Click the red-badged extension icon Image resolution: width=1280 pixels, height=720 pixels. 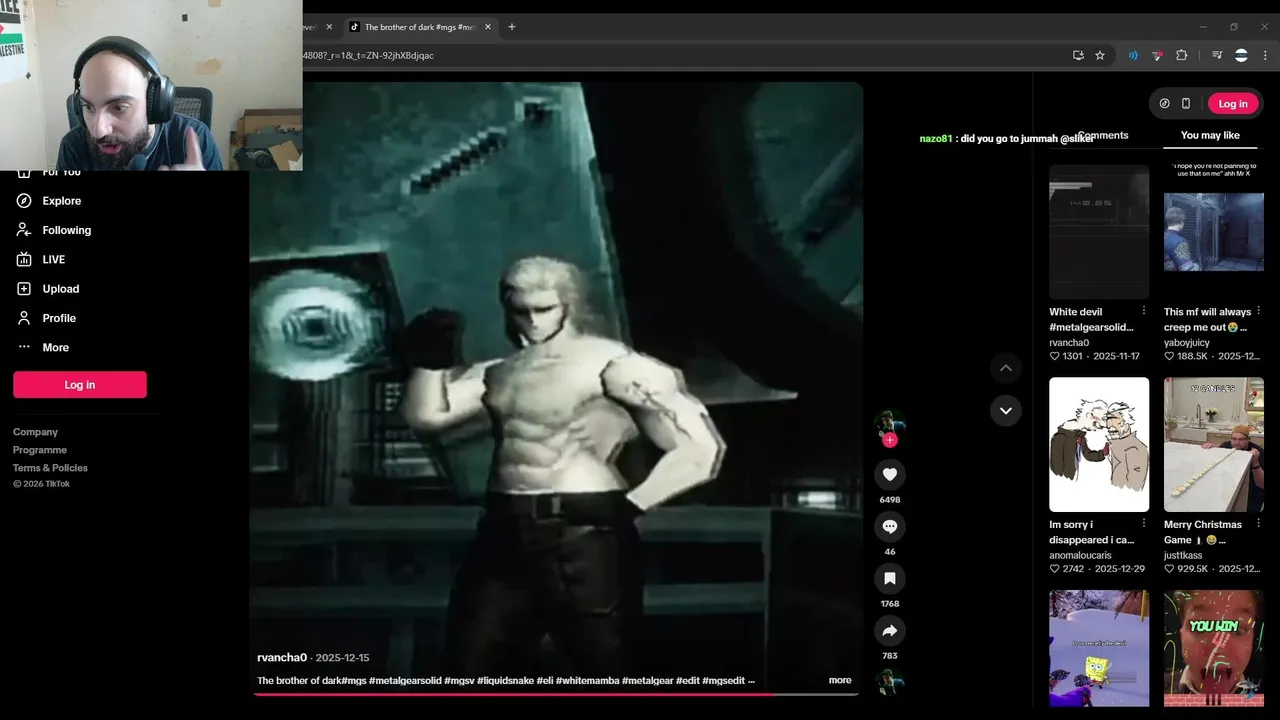1157,55
